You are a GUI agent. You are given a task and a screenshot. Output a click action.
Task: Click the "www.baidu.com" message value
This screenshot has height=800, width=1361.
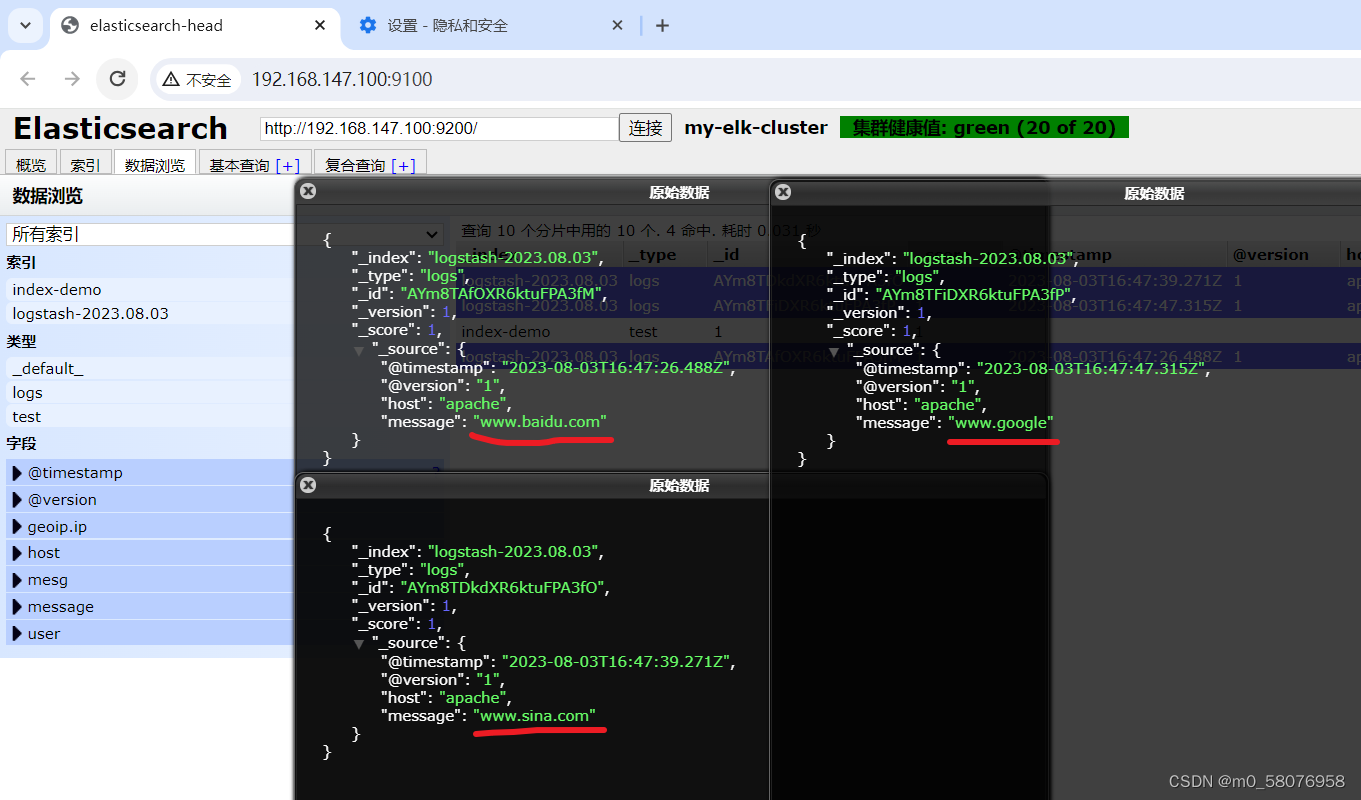540,422
